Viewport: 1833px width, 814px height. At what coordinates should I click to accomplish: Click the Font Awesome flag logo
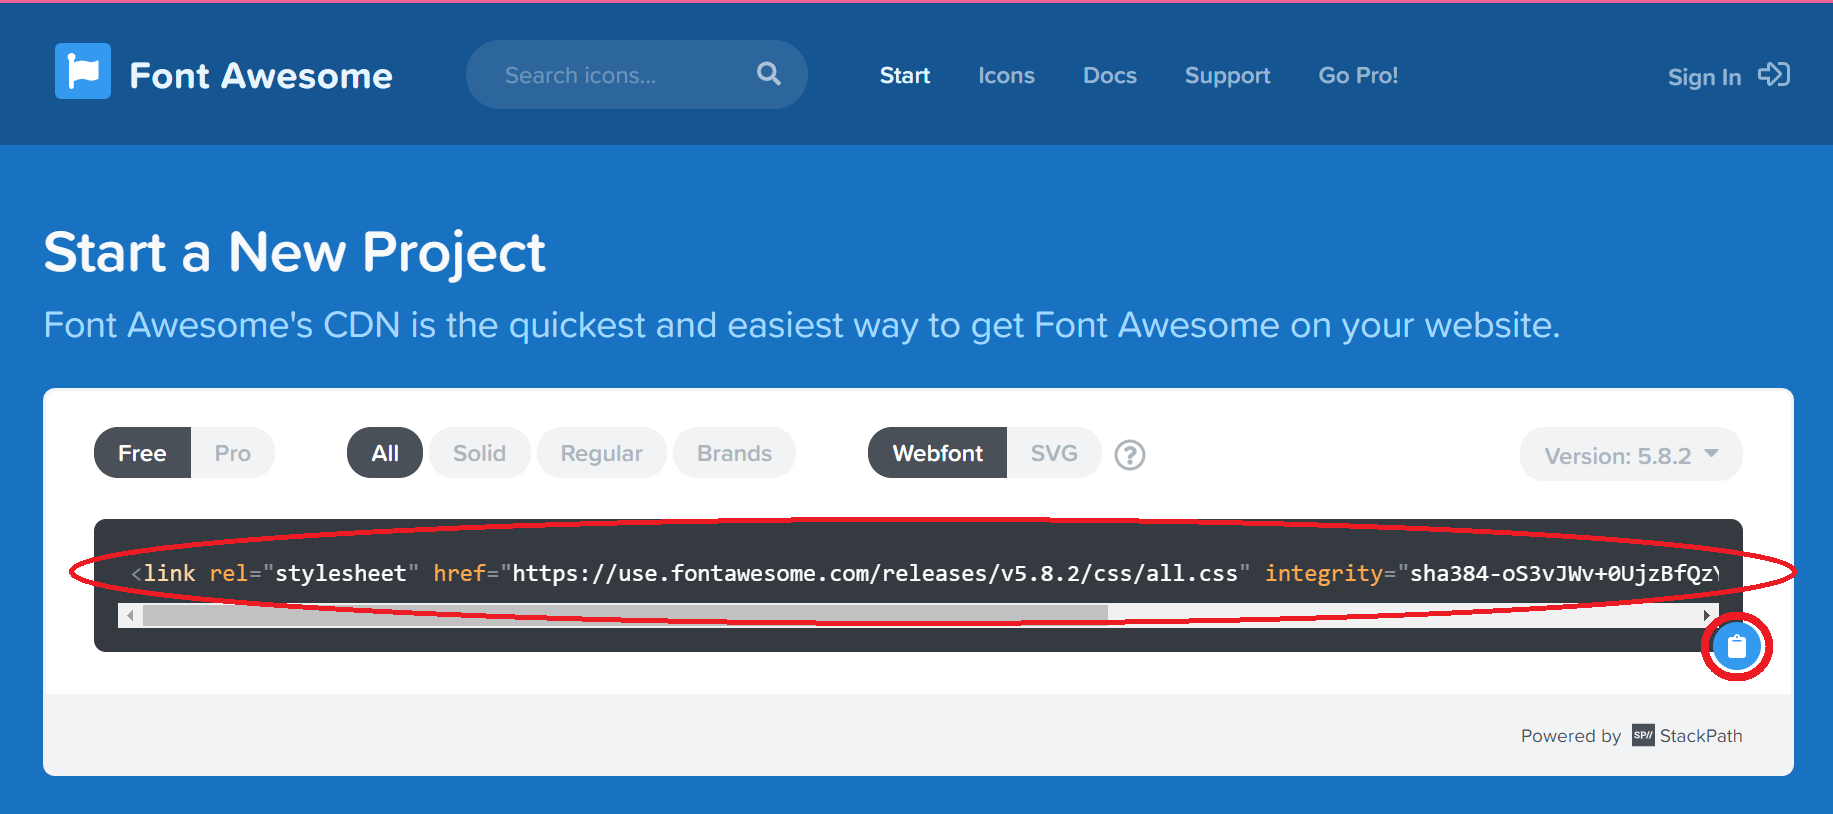[83, 71]
